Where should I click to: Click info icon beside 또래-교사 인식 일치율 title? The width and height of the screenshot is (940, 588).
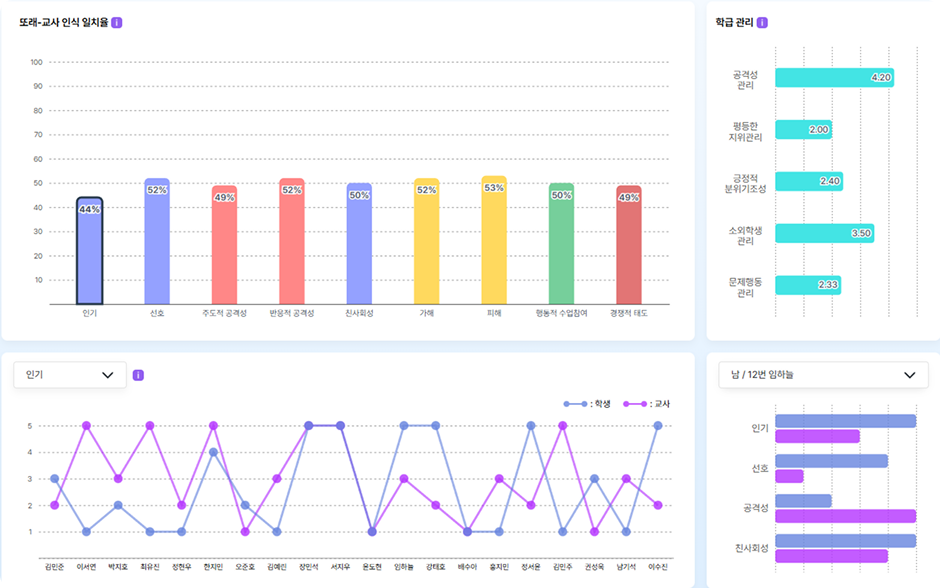tap(117, 22)
